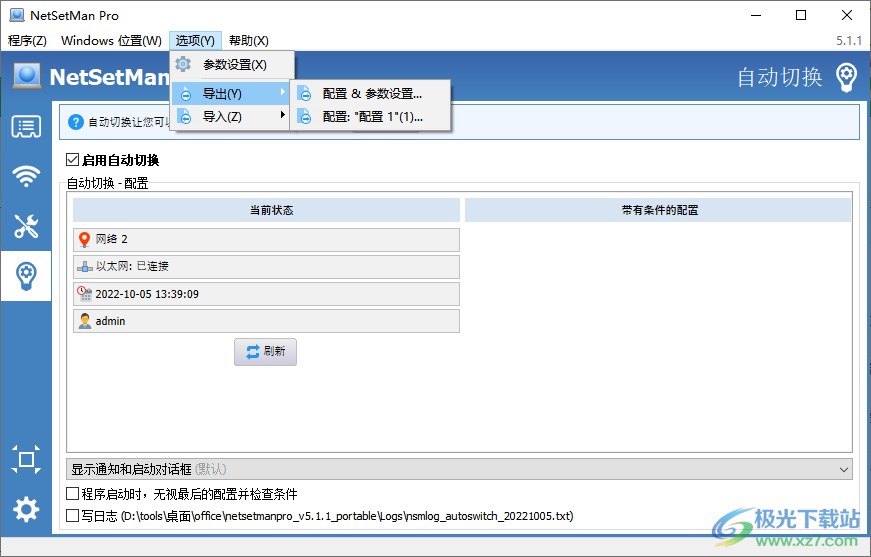871x557 pixels.
Task: Enable 程序启动时，无视最后的配置并检查条件 checkbox
Action: [72, 494]
